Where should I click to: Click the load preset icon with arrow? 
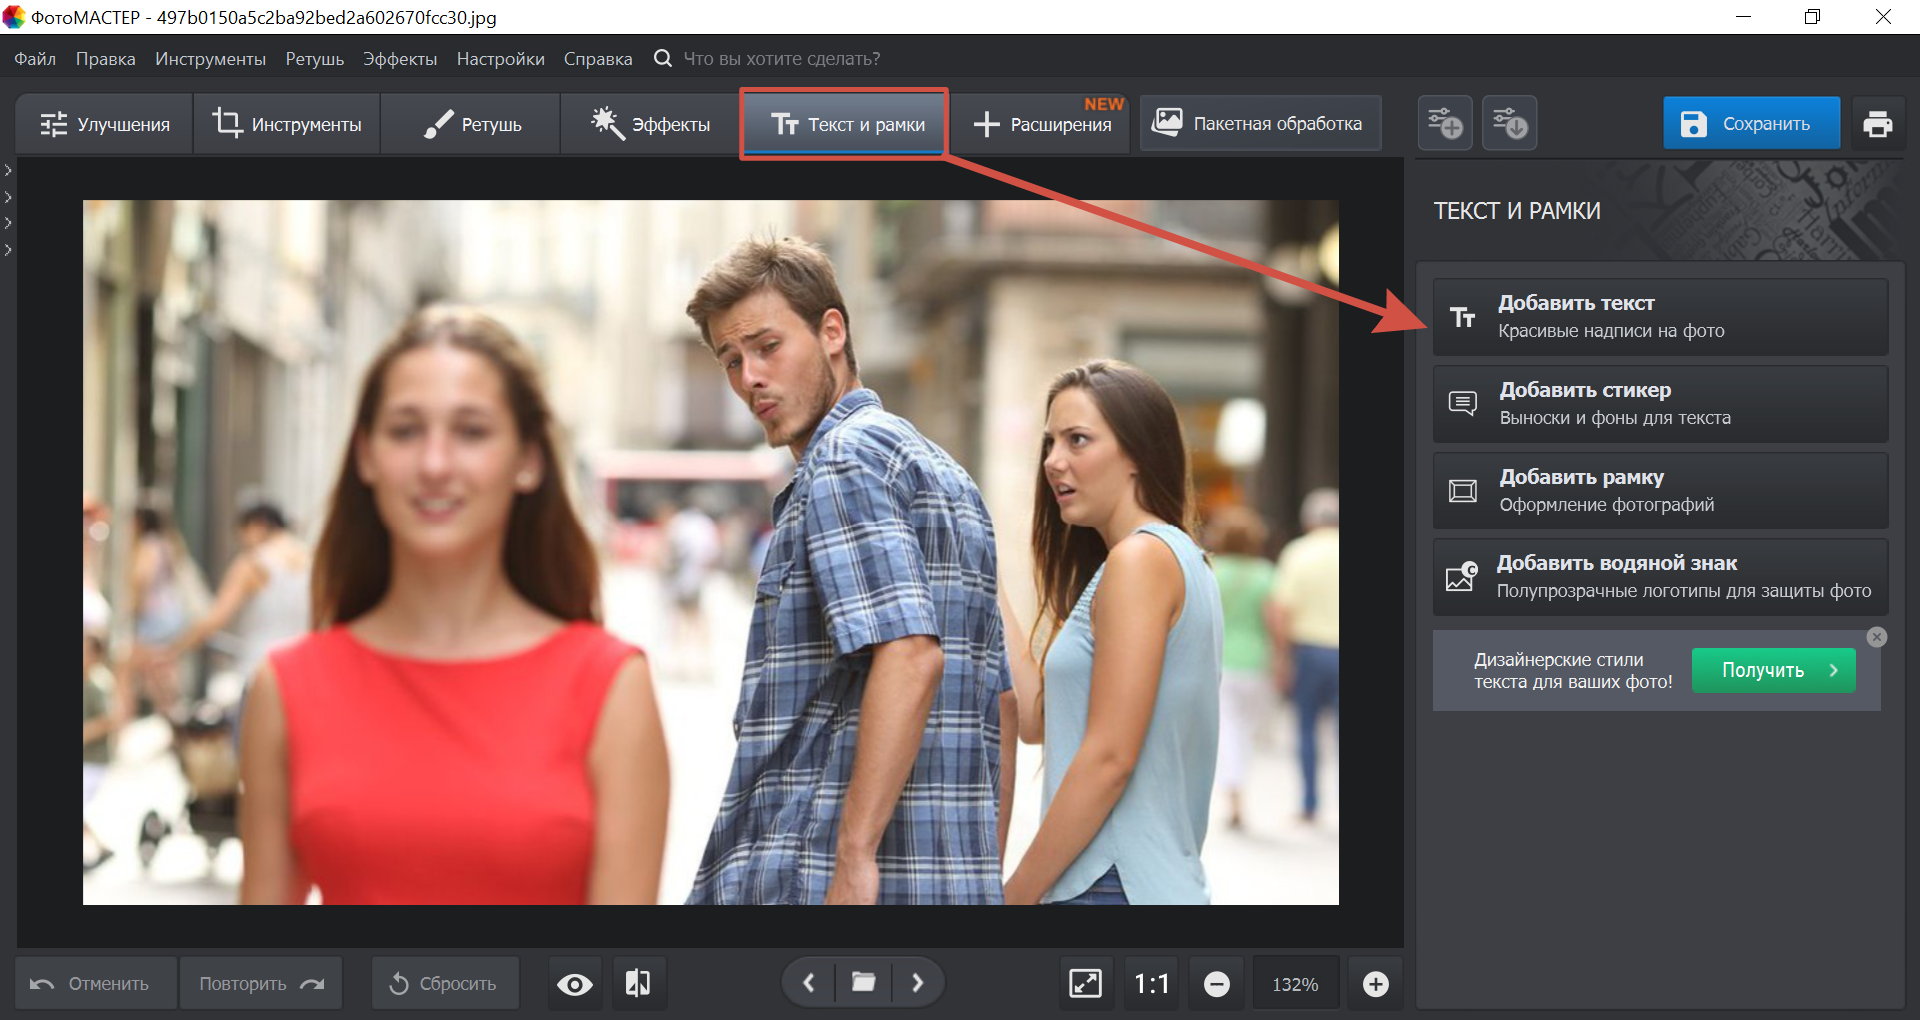coord(1509,123)
